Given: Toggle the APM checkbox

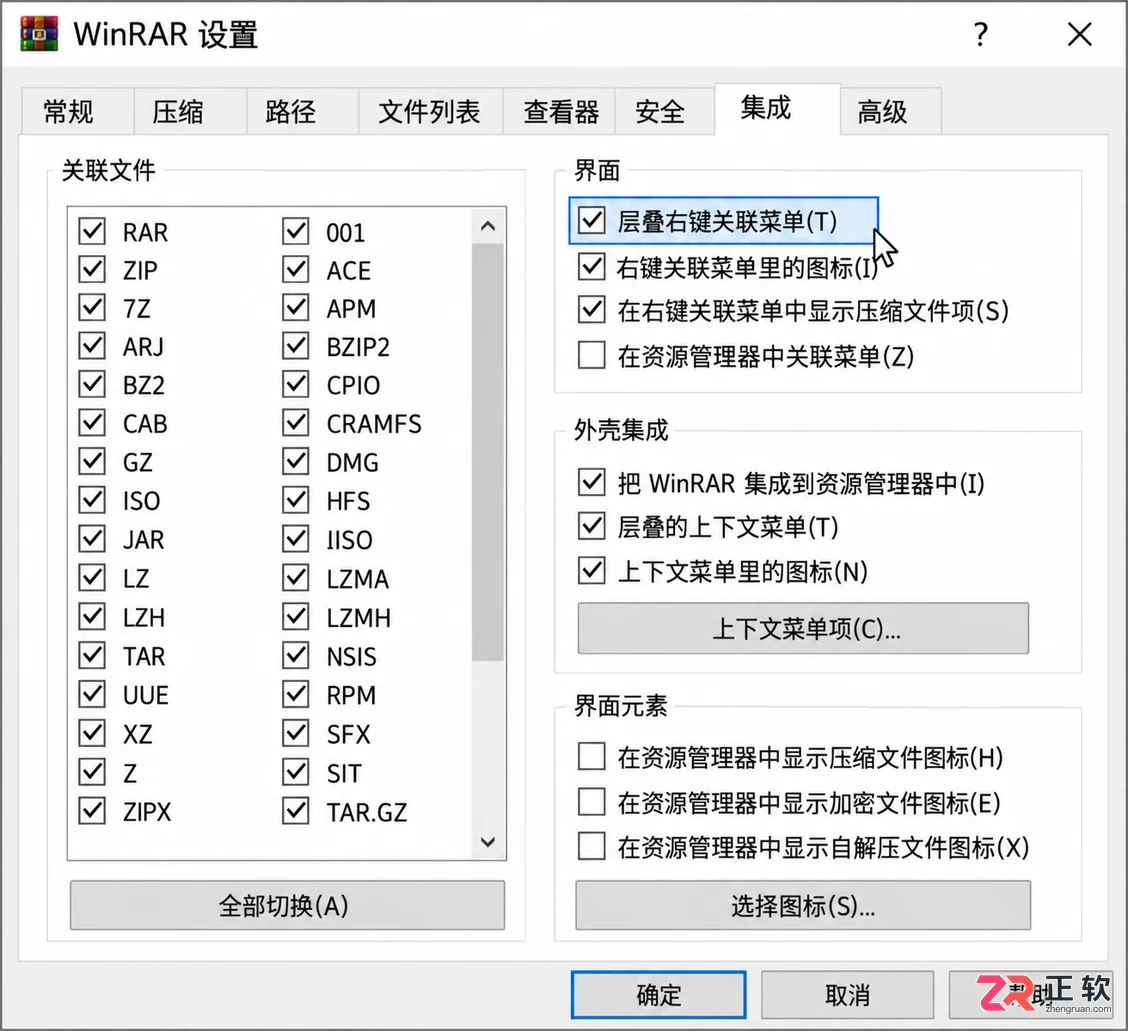Looking at the screenshot, I should pyautogui.click(x=296, y=308).
